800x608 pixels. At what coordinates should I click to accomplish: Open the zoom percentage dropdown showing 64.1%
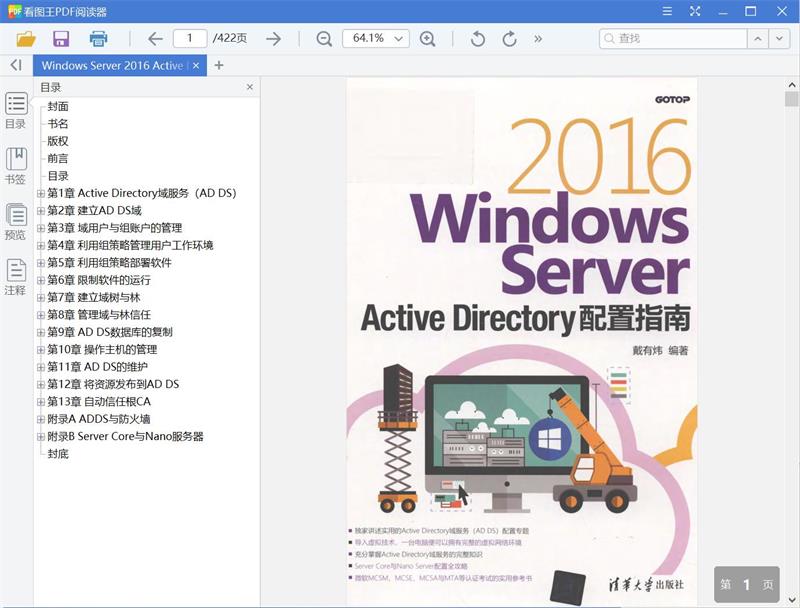[x=376, y=38]
